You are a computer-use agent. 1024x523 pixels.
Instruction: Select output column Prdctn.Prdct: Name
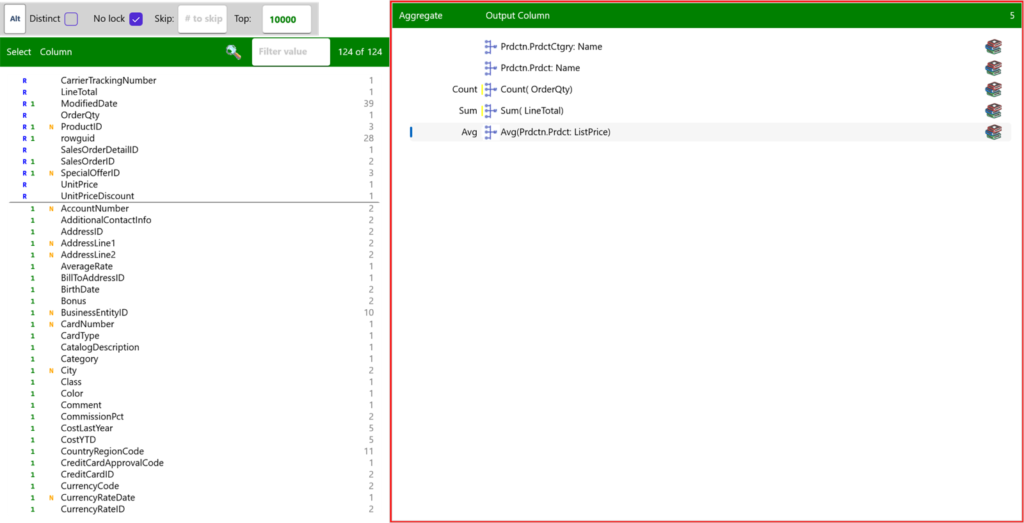[540, 68]
